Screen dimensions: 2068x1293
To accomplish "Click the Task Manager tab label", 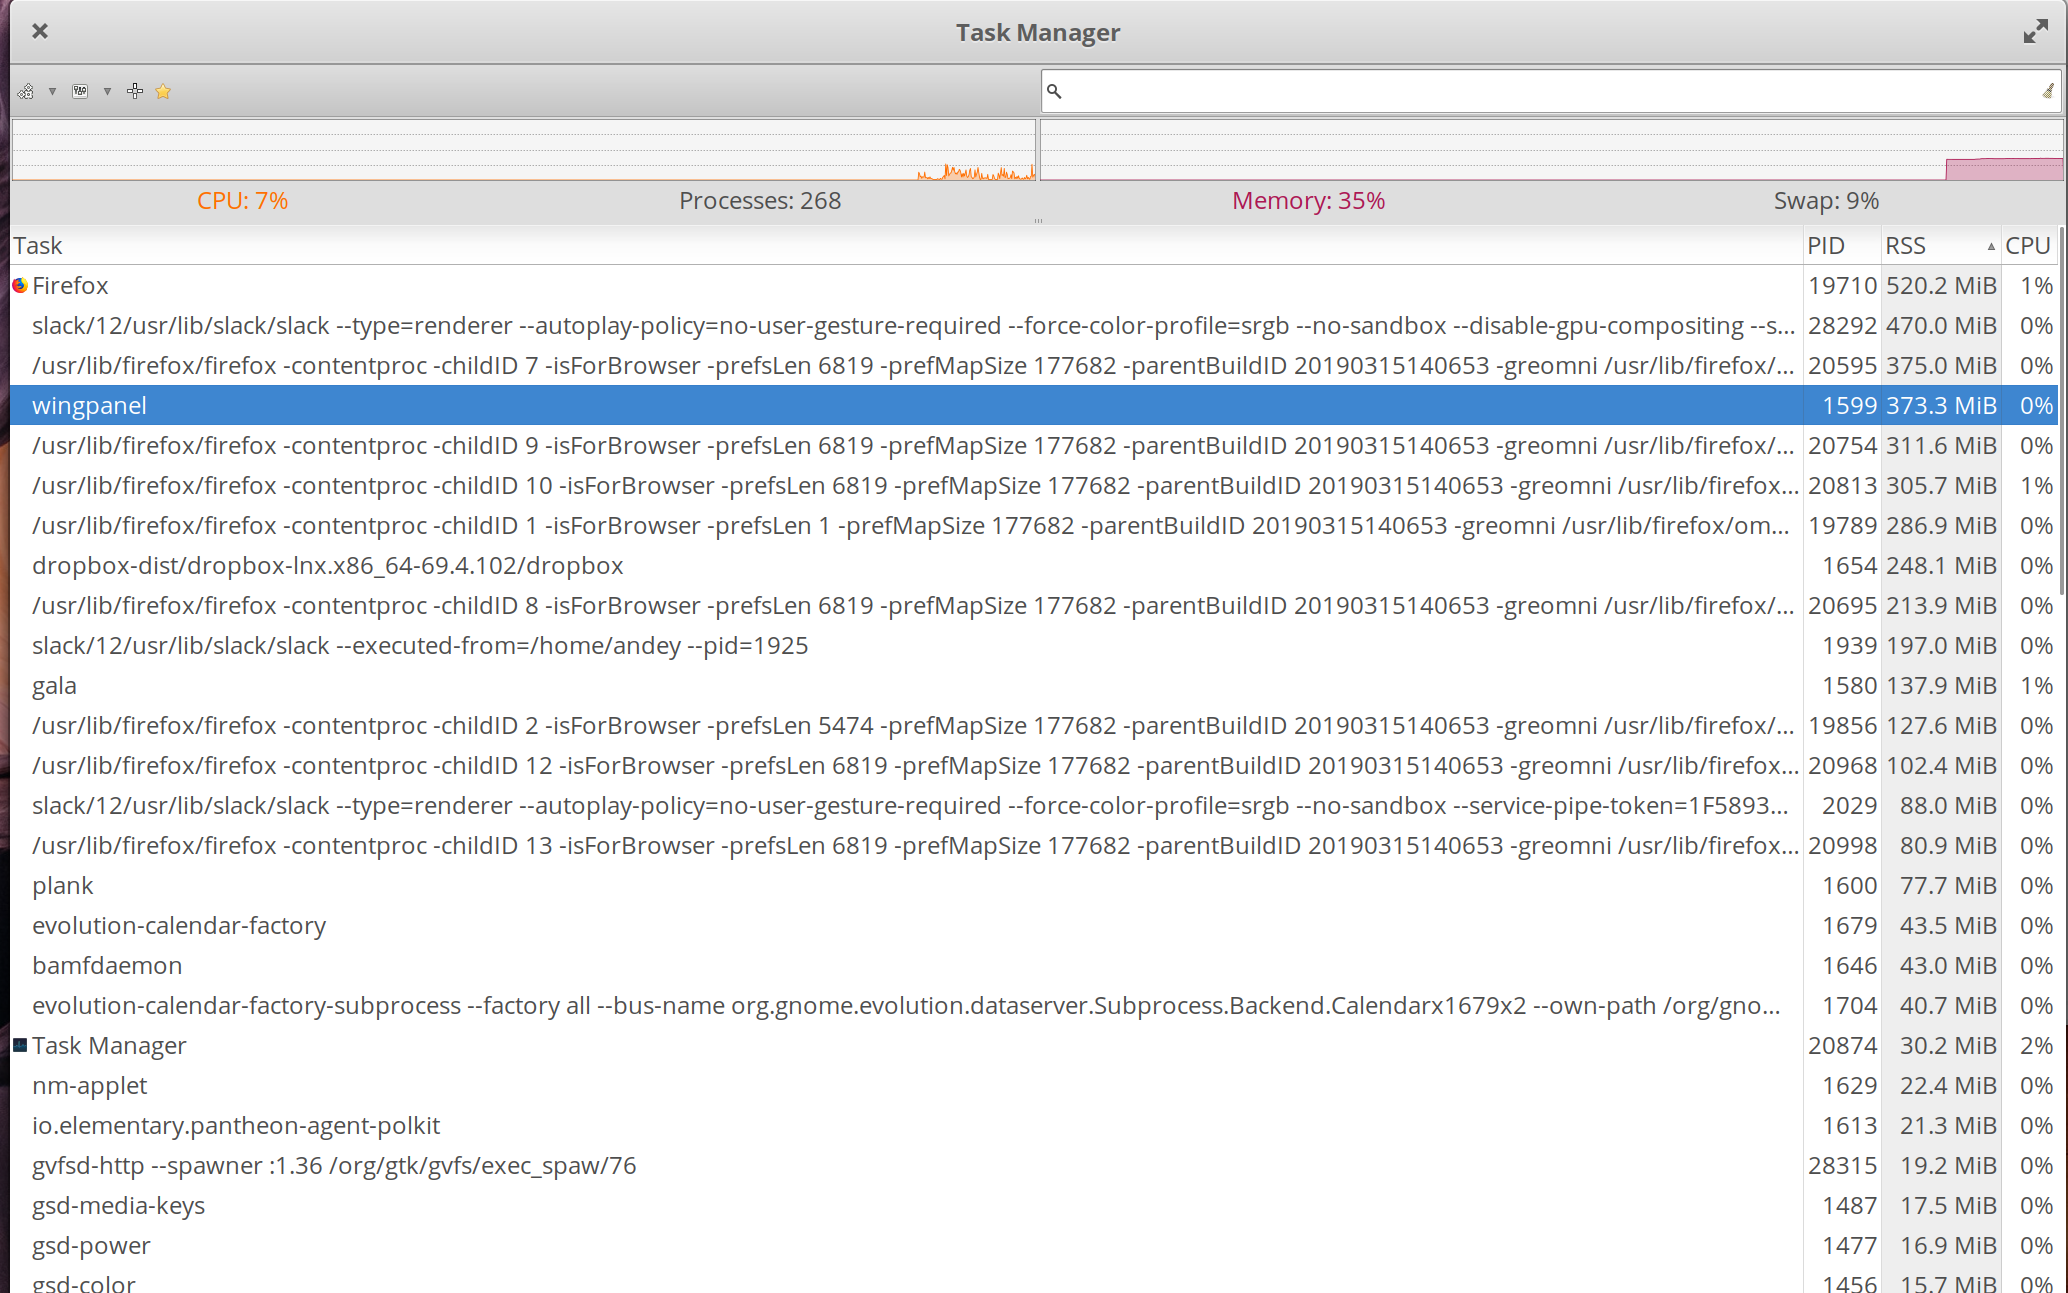I will tap(109, 1046).
